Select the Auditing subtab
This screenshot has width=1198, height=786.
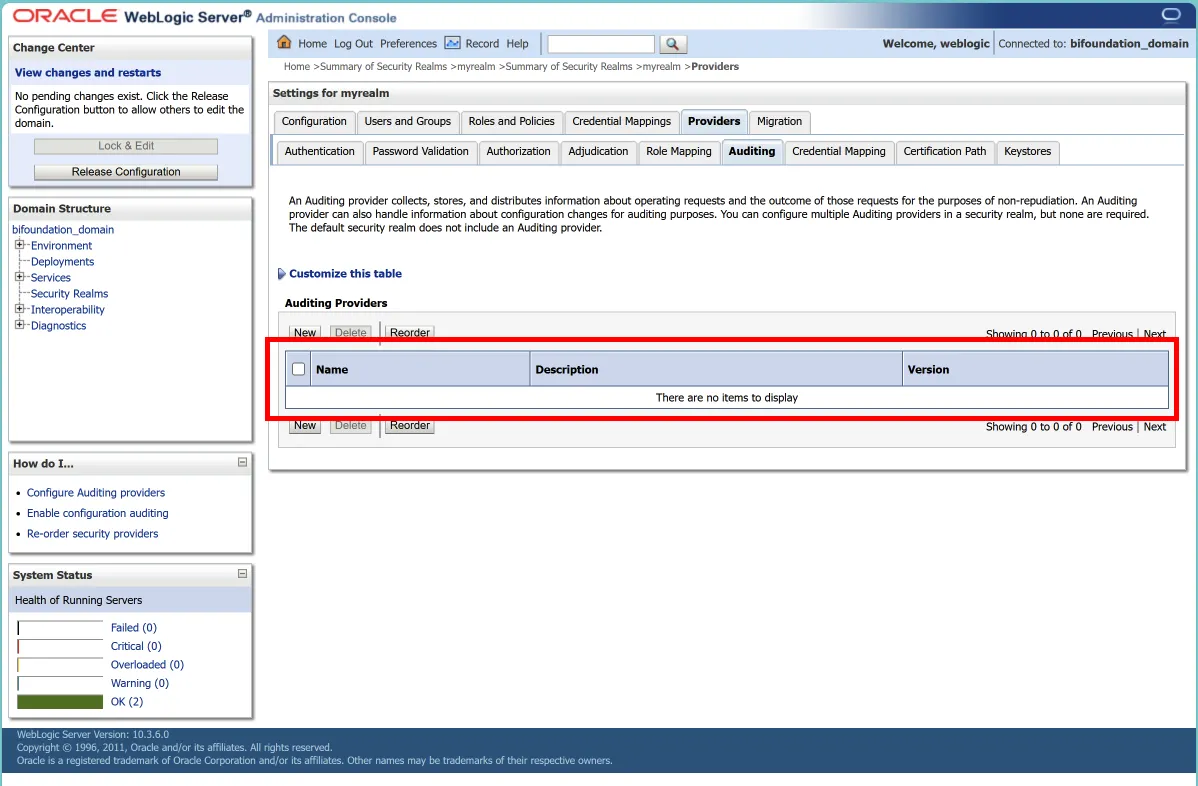pos(752,152)
